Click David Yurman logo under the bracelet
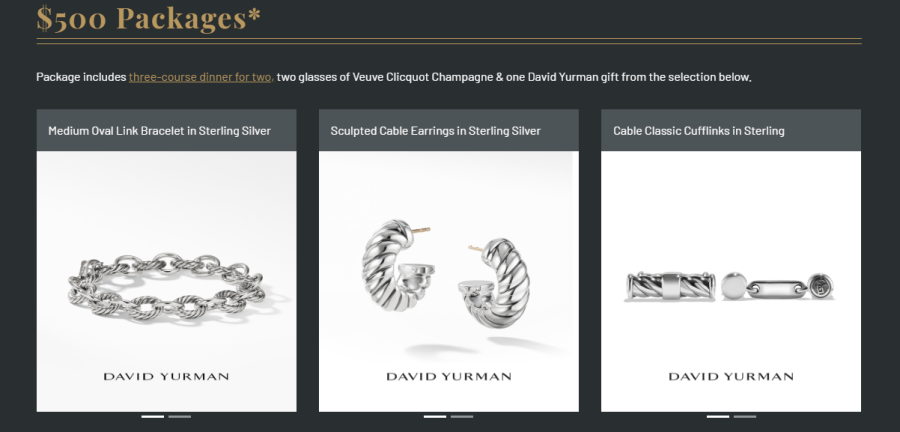Image resolution: width=900 pixels, height=432 pixels. click(166, 377)
